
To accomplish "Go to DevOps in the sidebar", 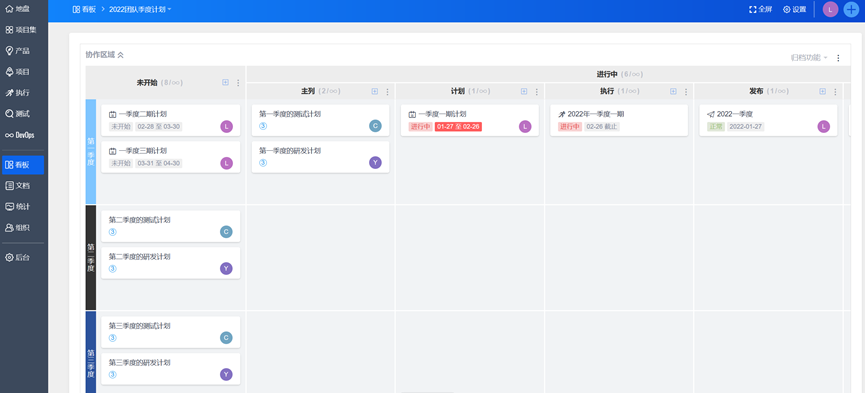I will 22,135.
